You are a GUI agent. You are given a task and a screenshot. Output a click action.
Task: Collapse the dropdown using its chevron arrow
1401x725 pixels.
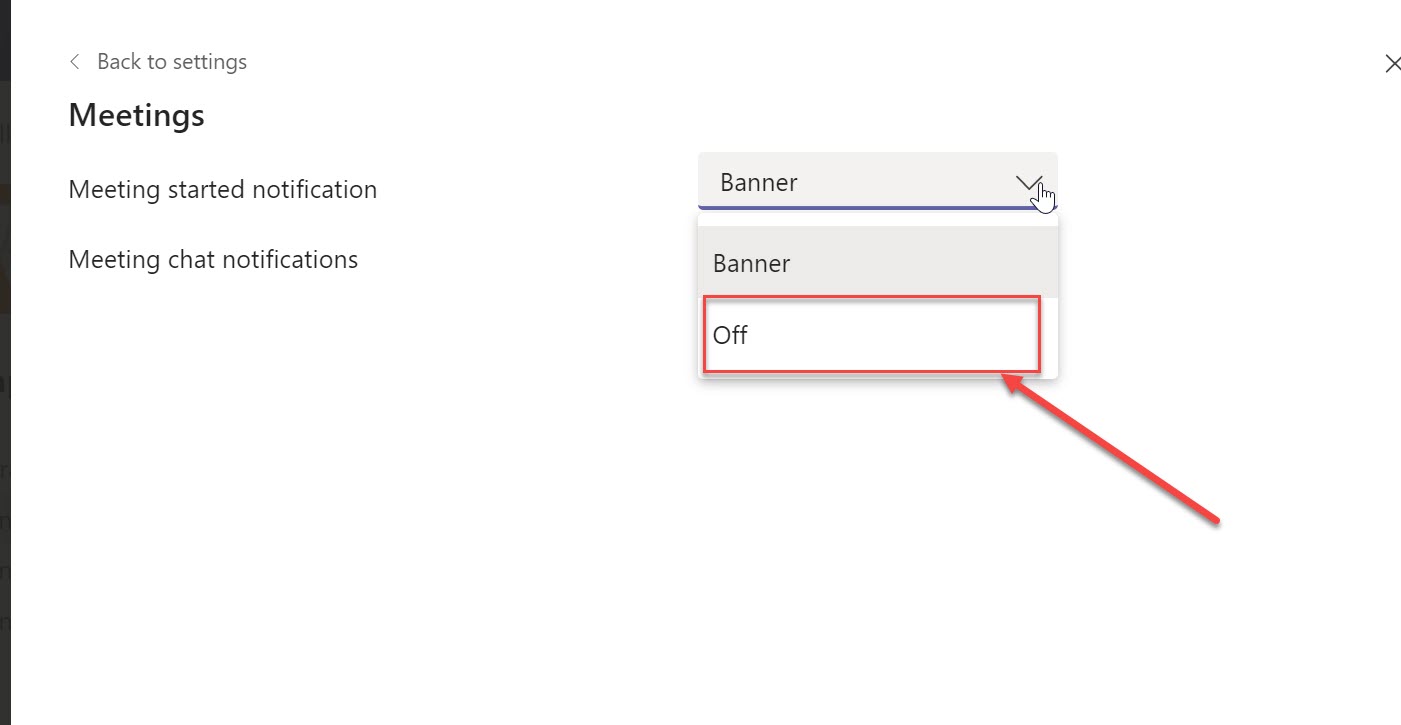[1027, 182]
